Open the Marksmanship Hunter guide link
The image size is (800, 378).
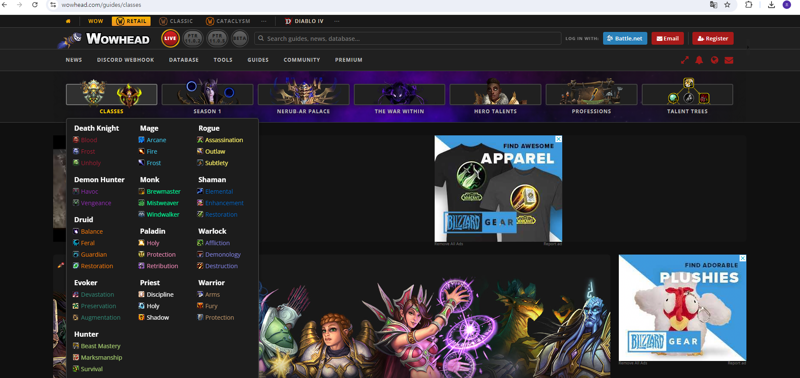click(101, 358)
